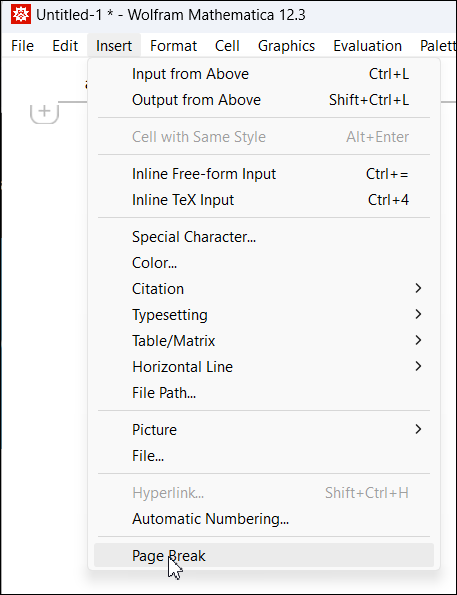Click the plus cell insertion button
Viewport: 457px width, 595px height.
point(44,112)
